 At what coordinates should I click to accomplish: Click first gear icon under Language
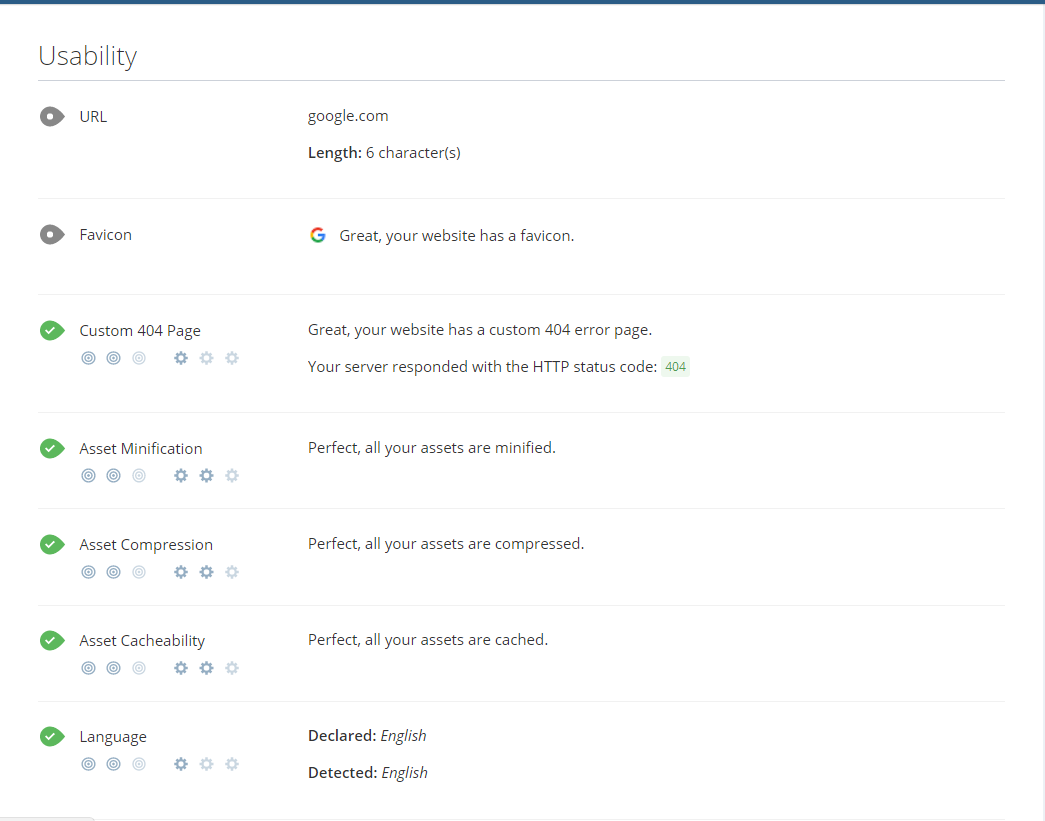(181, 764)
